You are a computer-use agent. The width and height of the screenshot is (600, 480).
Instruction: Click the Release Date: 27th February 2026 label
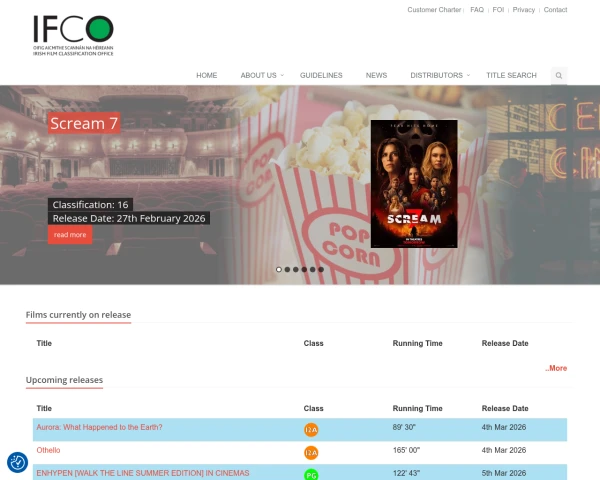(129, 218)
